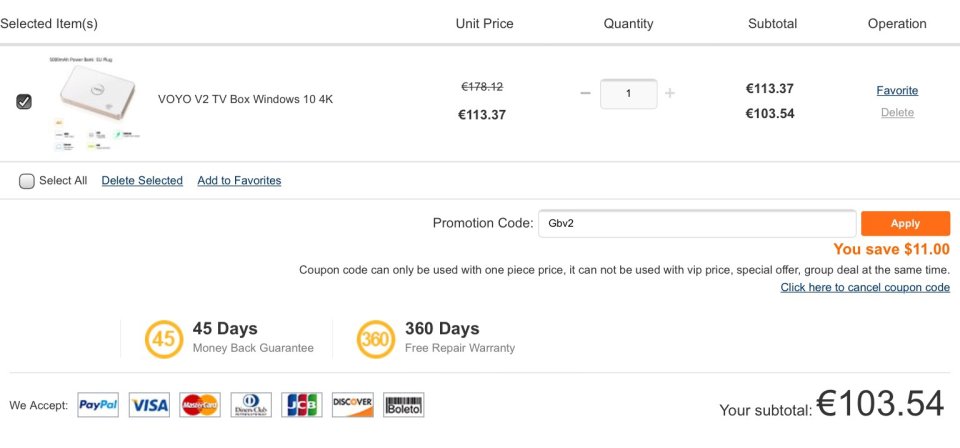Click the Delete Selected link

[142, 181]
